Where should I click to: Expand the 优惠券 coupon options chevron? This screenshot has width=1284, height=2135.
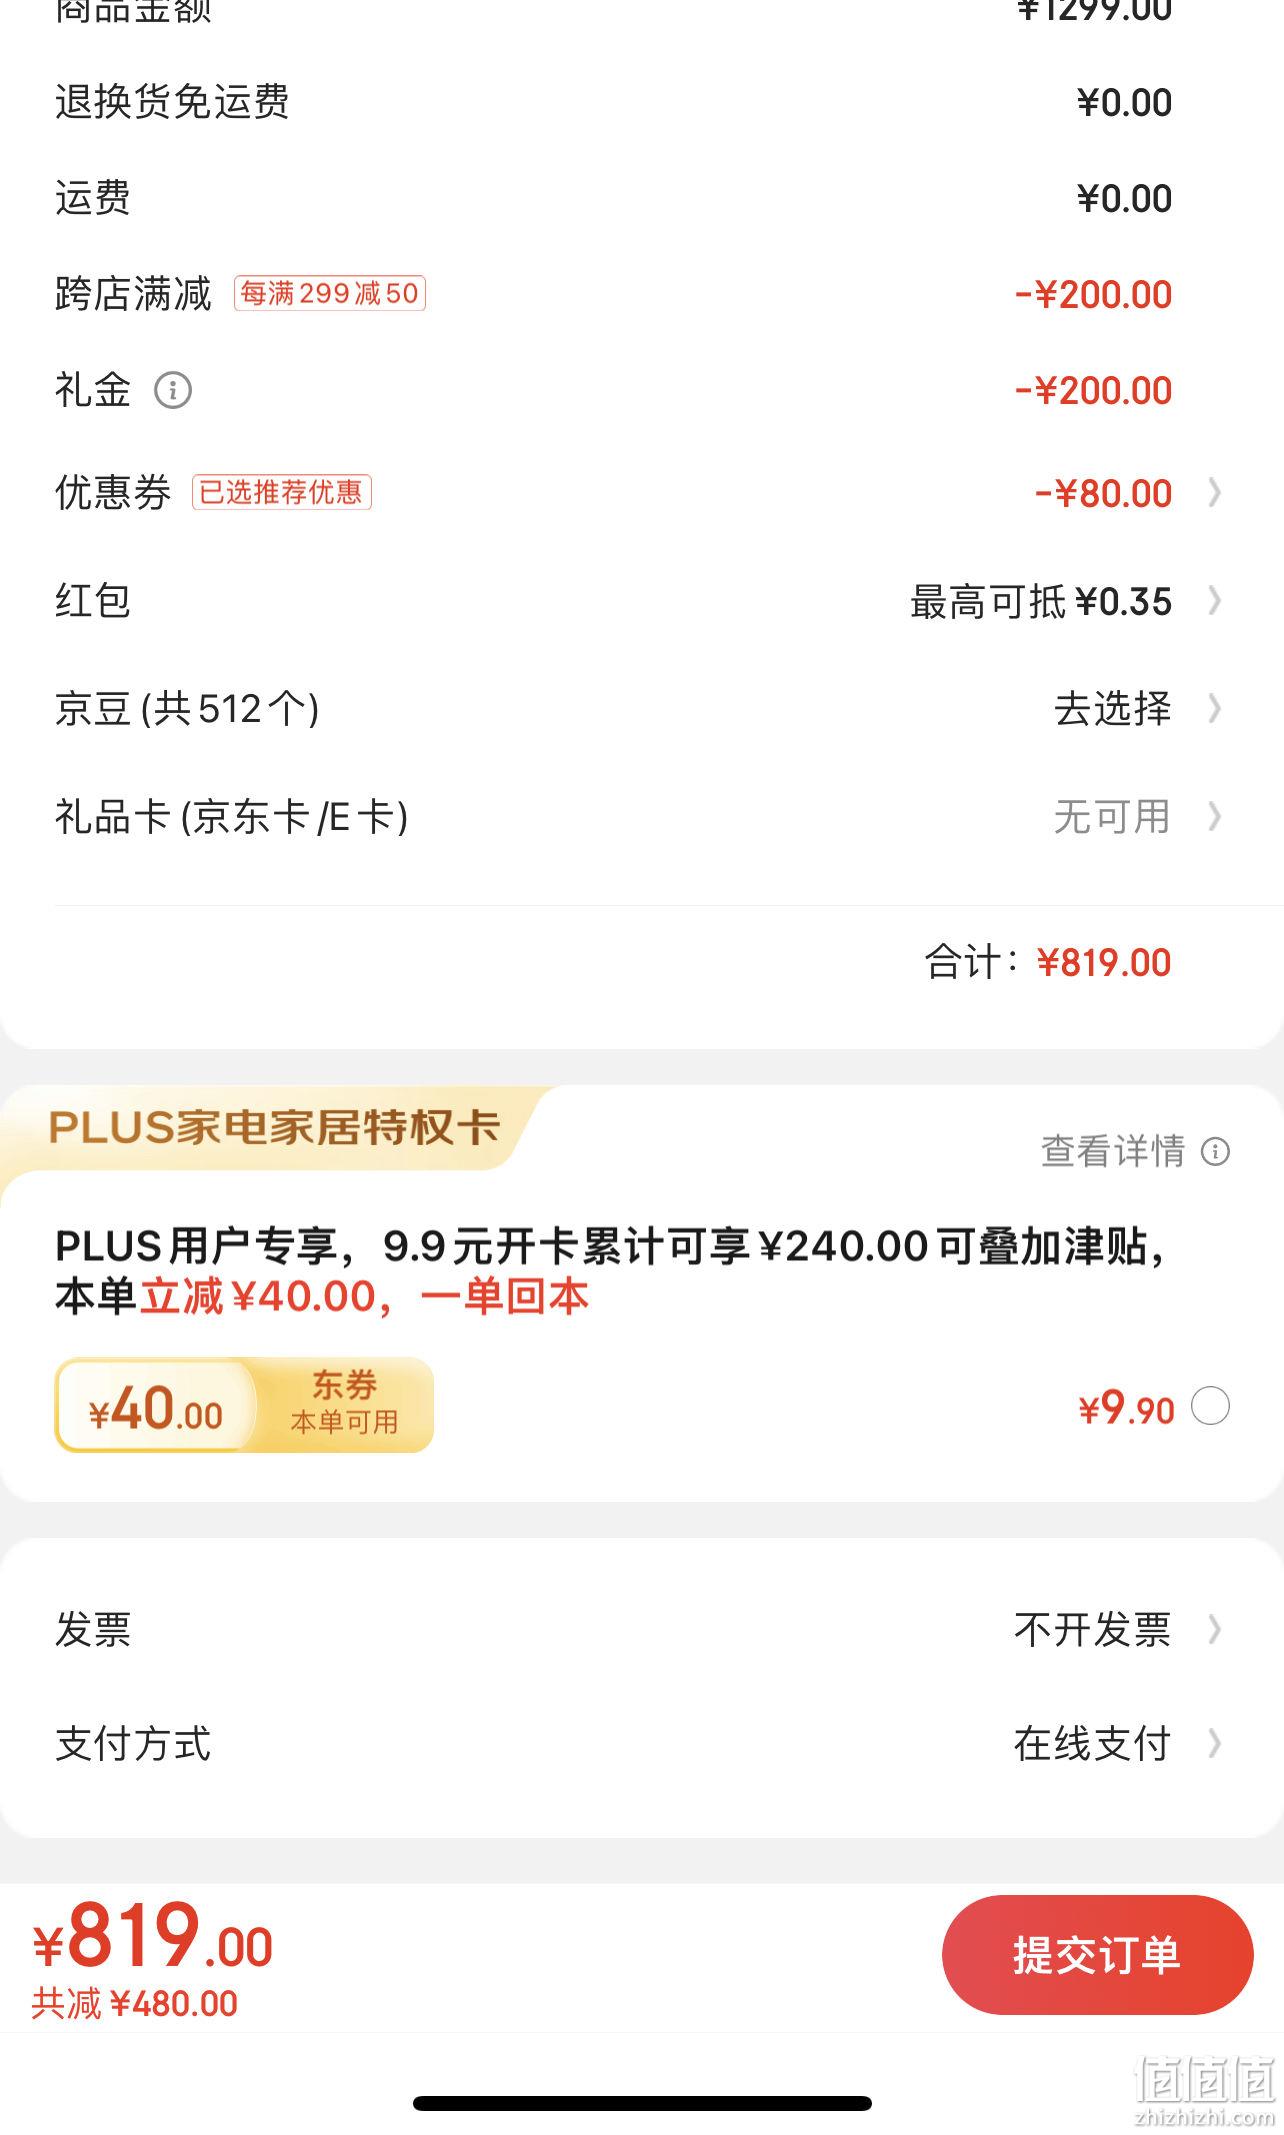coord(1214,492)
